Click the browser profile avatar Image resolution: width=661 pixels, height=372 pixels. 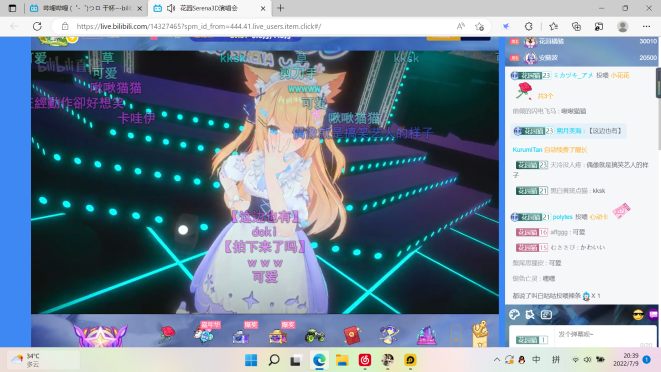[x=623, y=26]
